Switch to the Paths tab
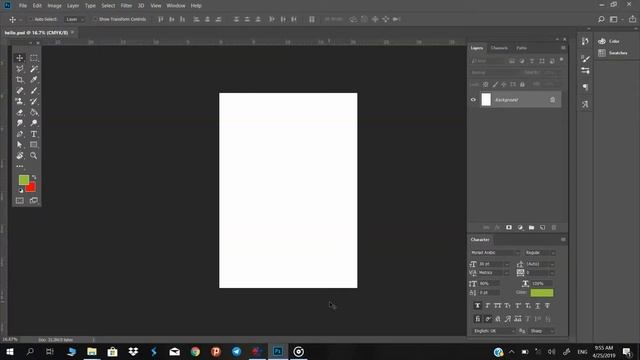Screen dimensions: 640x360 pos(522,48)
